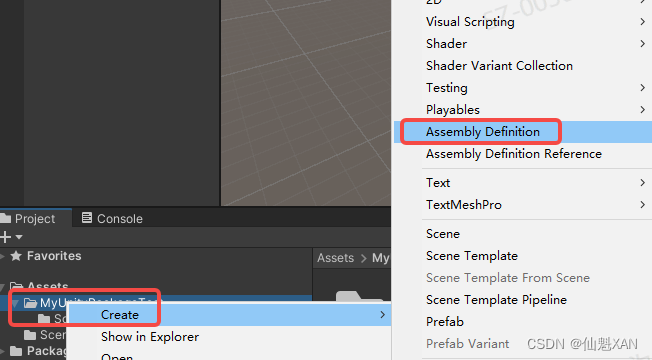Choose Show in Explorer

coord(230,337)
